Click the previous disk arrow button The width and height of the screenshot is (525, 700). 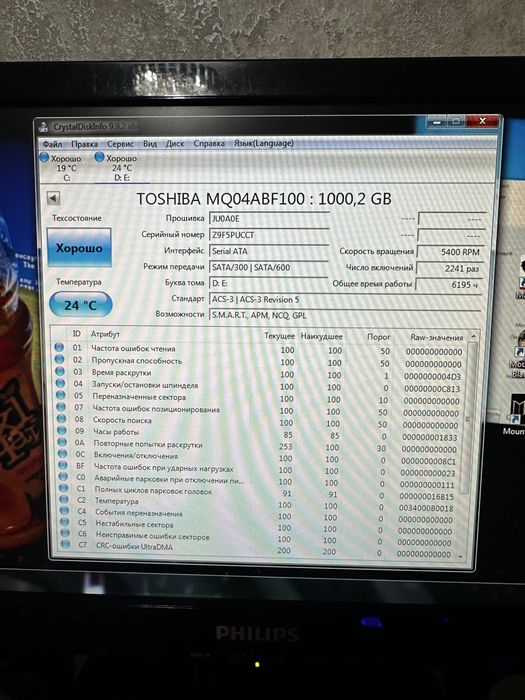[53, 198]
